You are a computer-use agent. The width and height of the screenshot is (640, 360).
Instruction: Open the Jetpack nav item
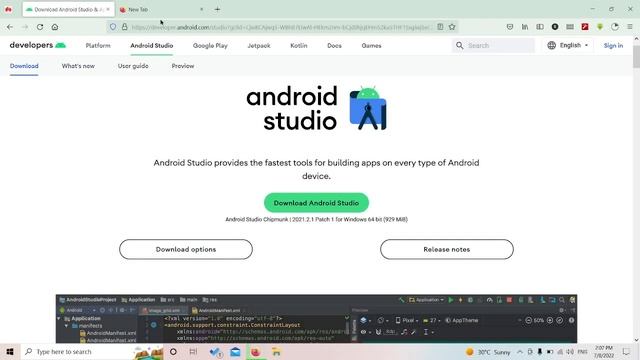click(259, 46)
